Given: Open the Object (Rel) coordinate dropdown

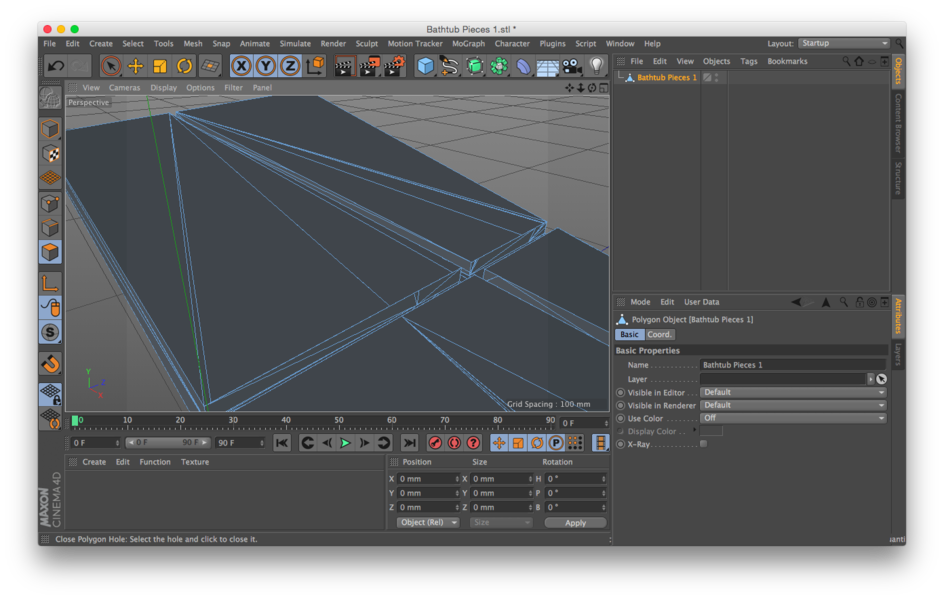Looking at the screenshot, I should coord(427,522).
